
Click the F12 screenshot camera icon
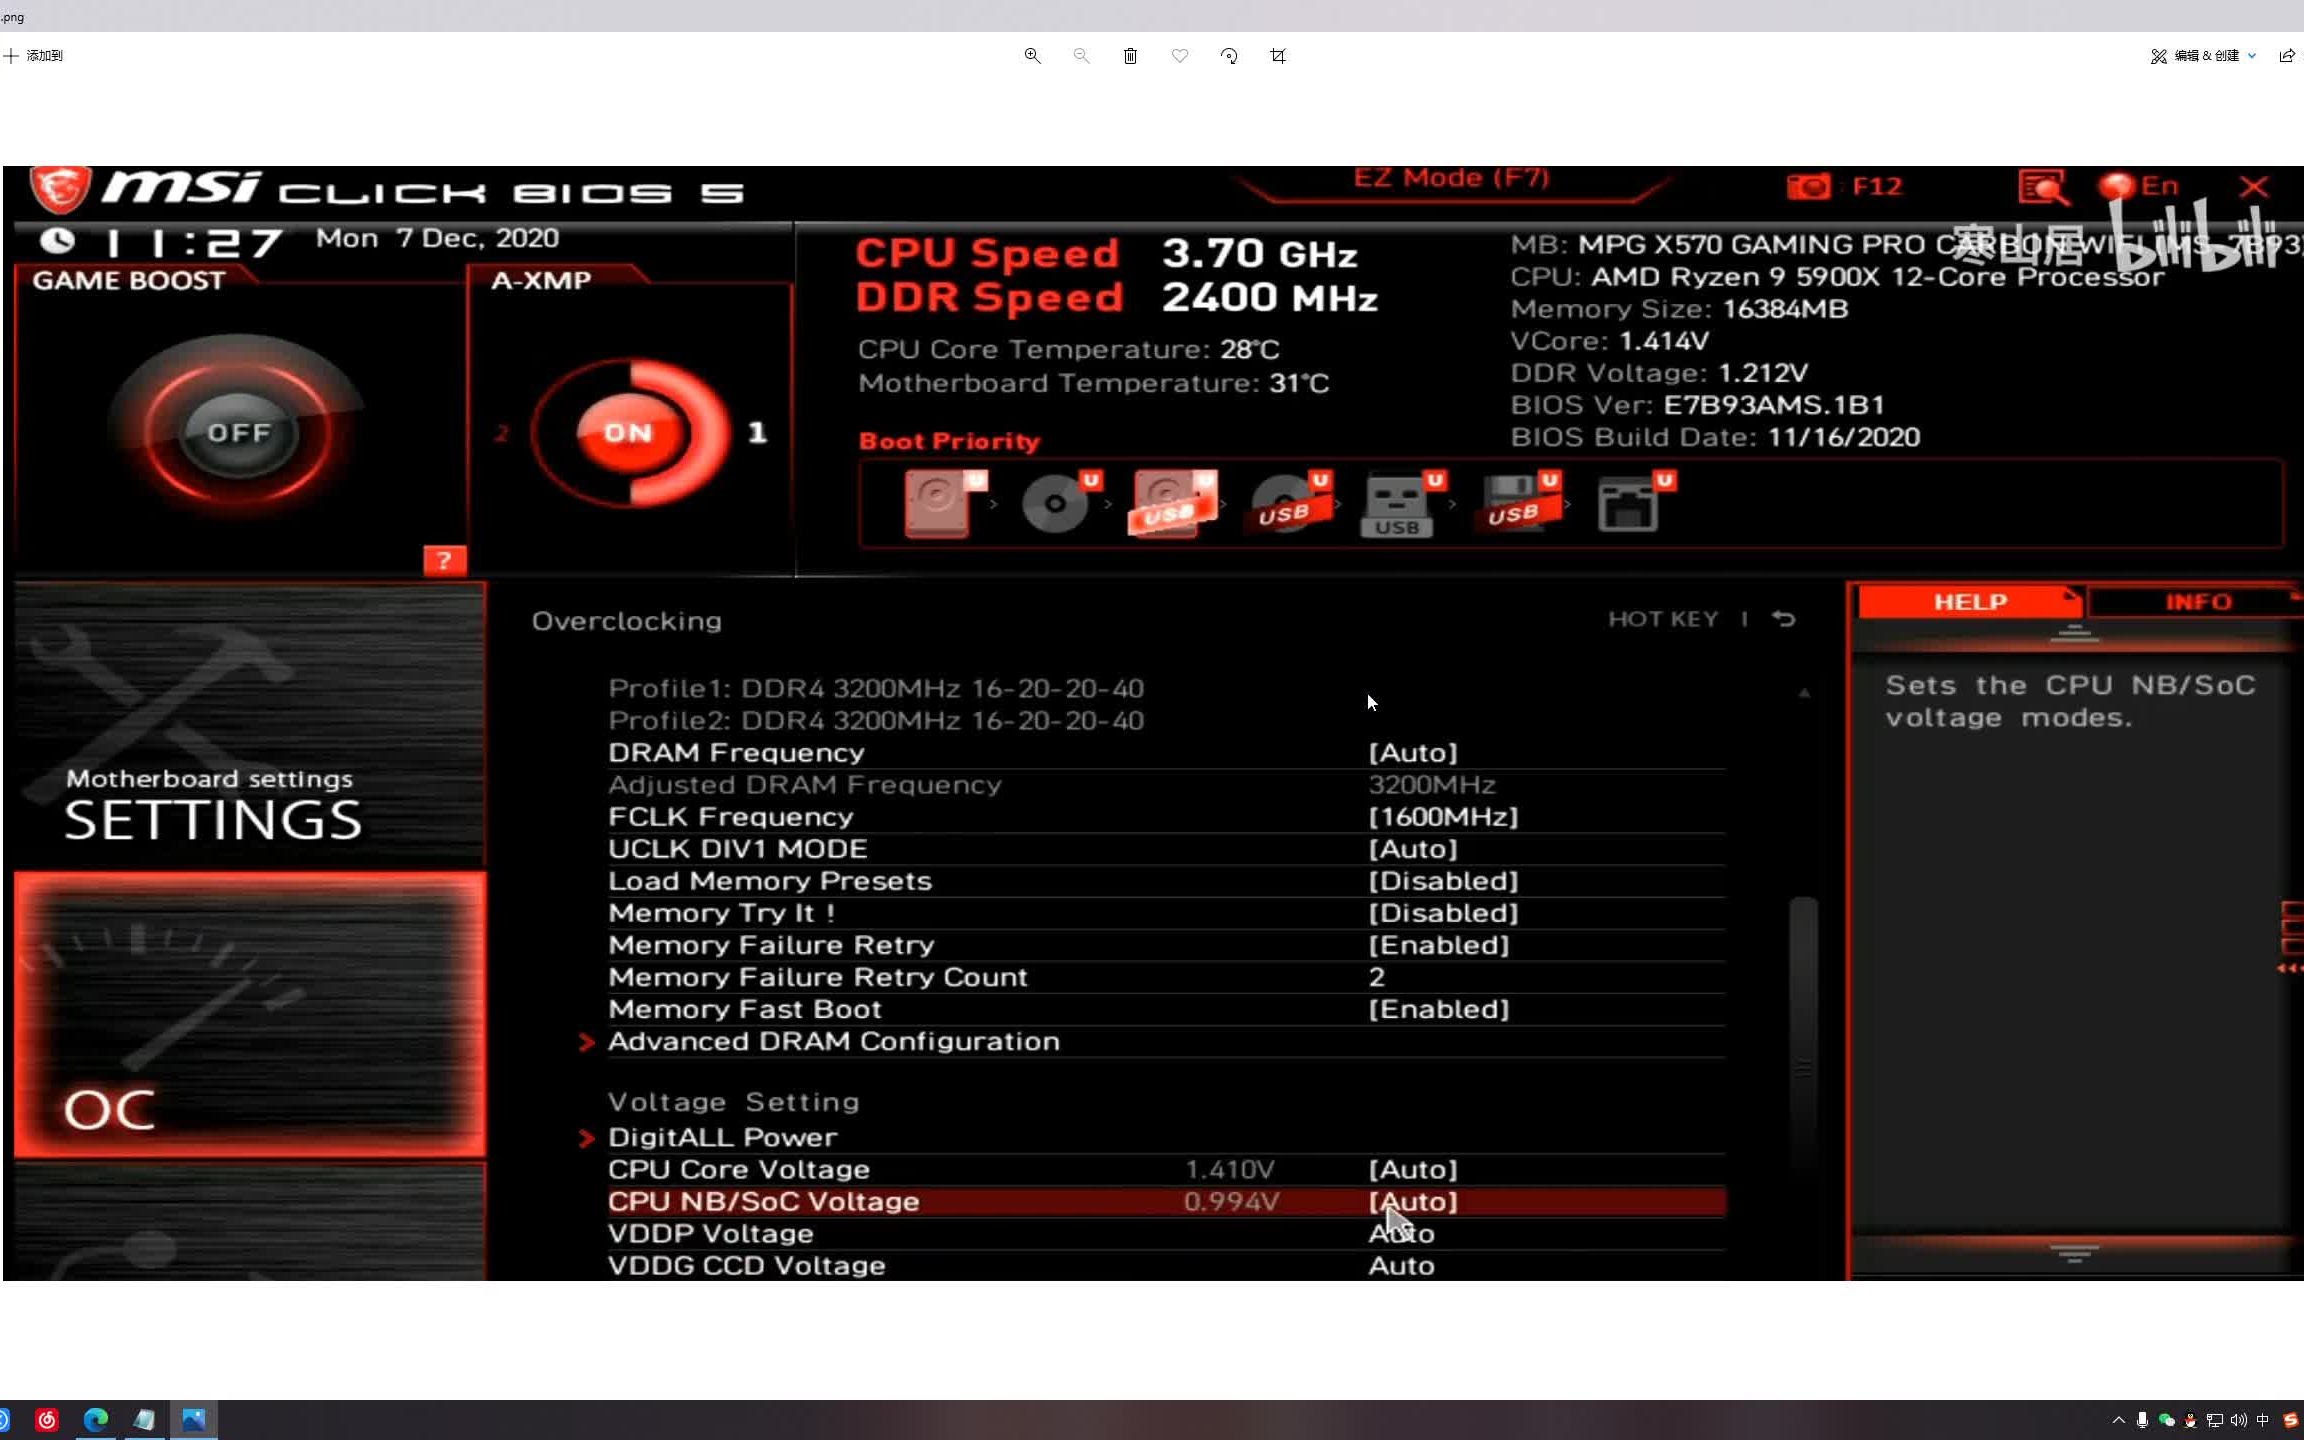[1808, 186]
